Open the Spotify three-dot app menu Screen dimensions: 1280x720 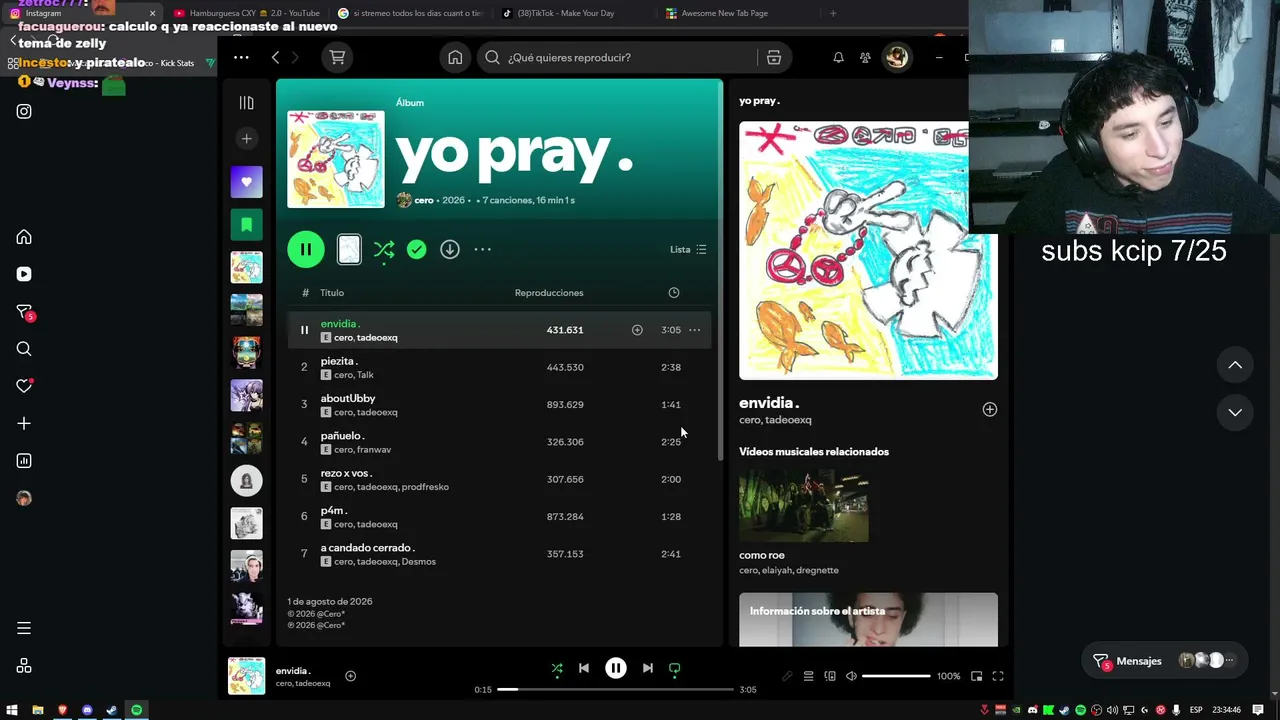(x=241, y=57)
